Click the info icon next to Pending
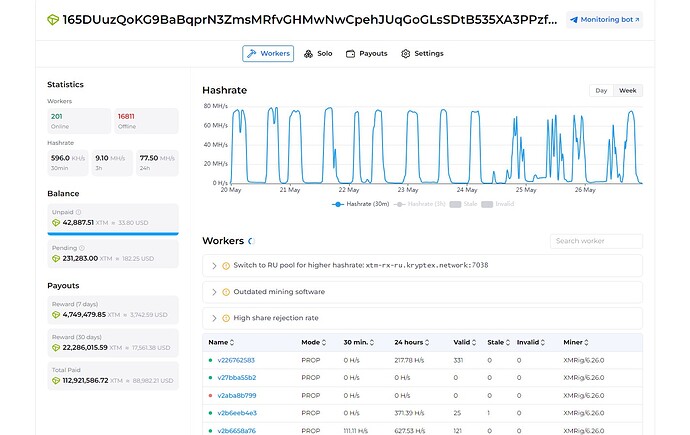 (82, 248)
